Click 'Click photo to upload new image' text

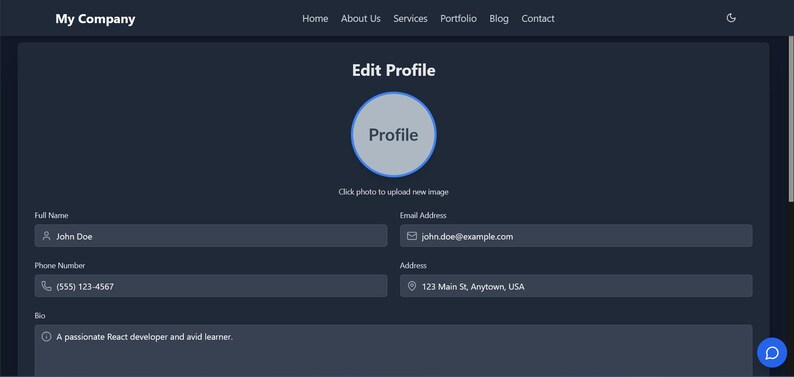393,192
